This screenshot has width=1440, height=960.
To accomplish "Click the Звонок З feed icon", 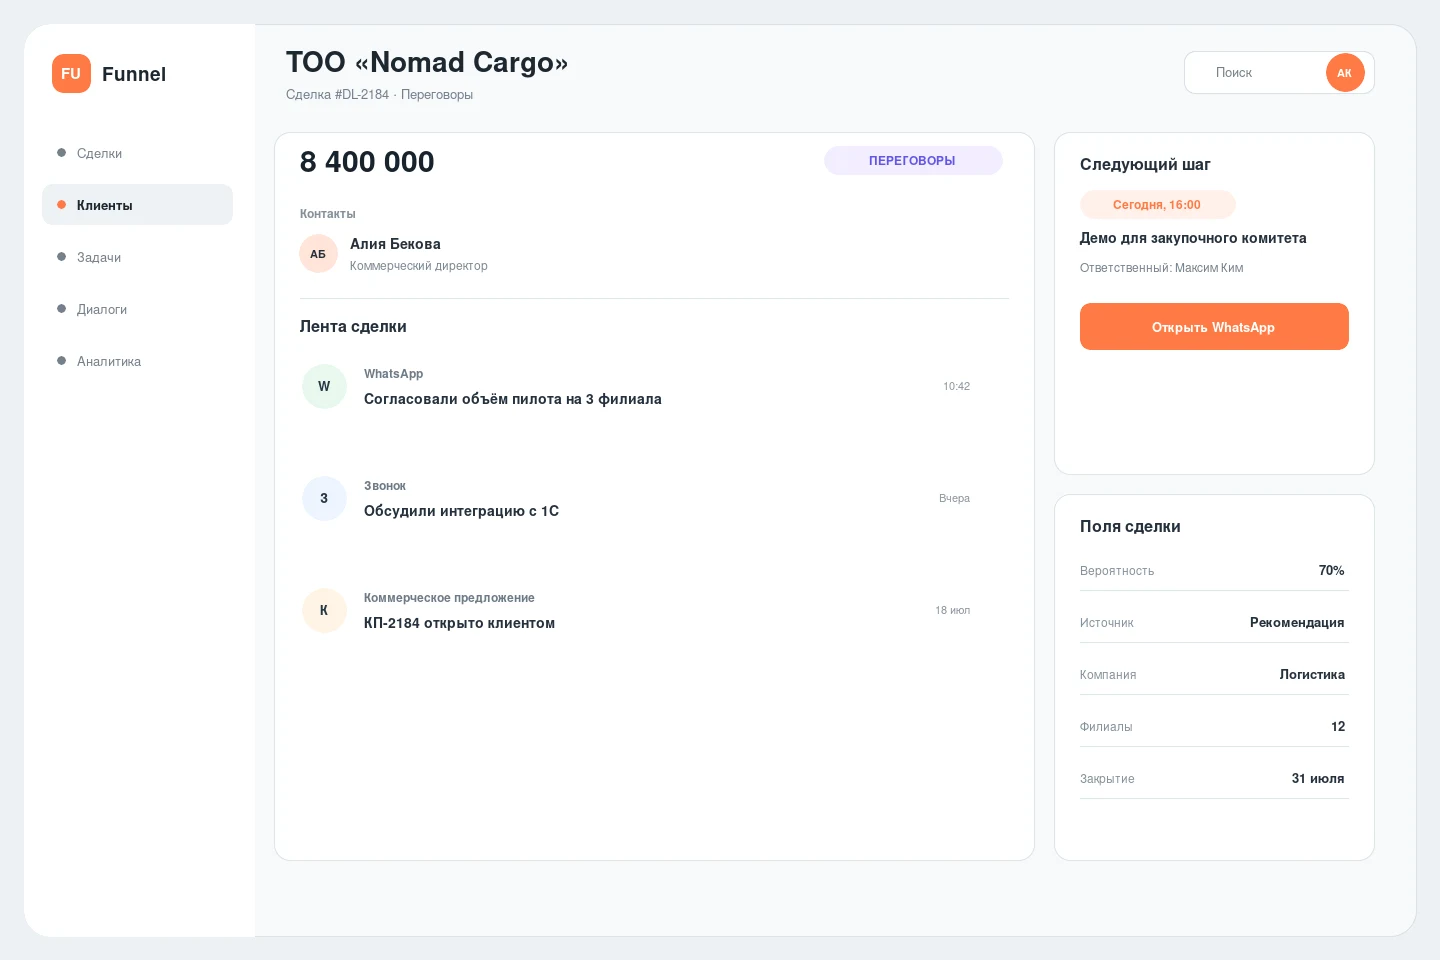I will 324,498.
